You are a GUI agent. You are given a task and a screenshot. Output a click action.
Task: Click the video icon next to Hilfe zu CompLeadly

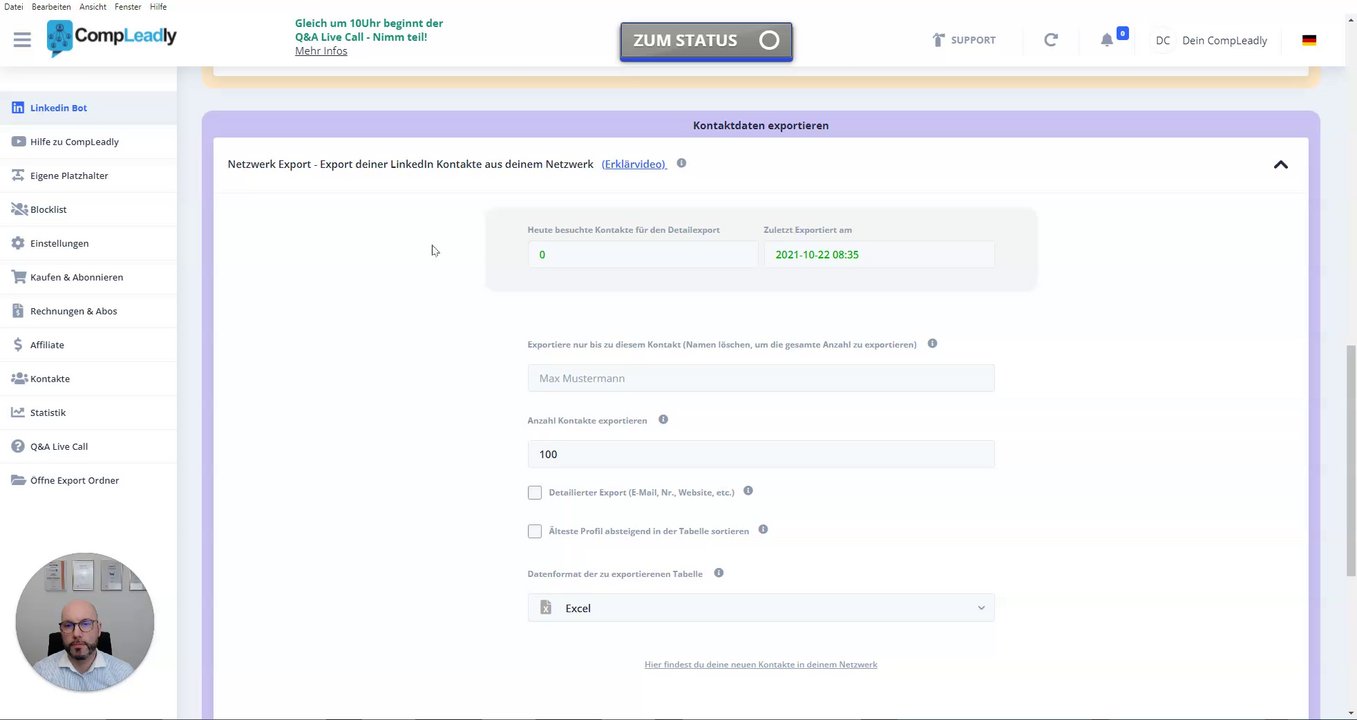18,142
